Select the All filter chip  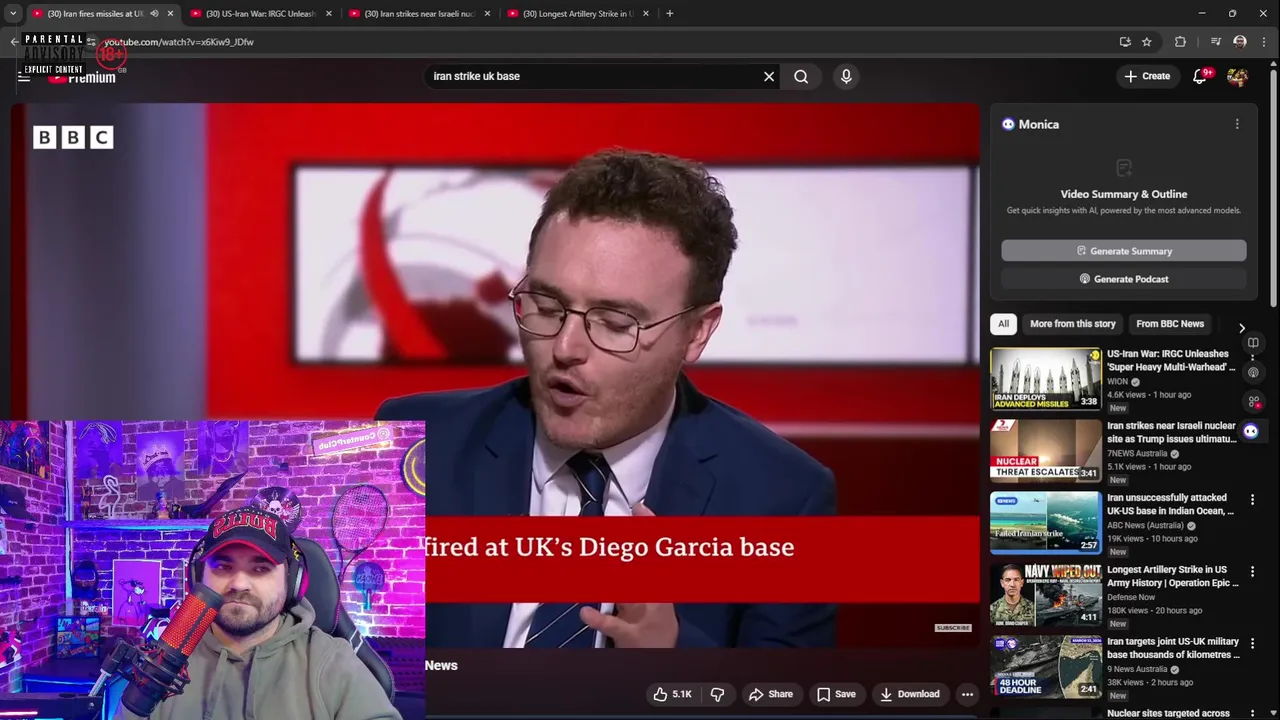1003,324
